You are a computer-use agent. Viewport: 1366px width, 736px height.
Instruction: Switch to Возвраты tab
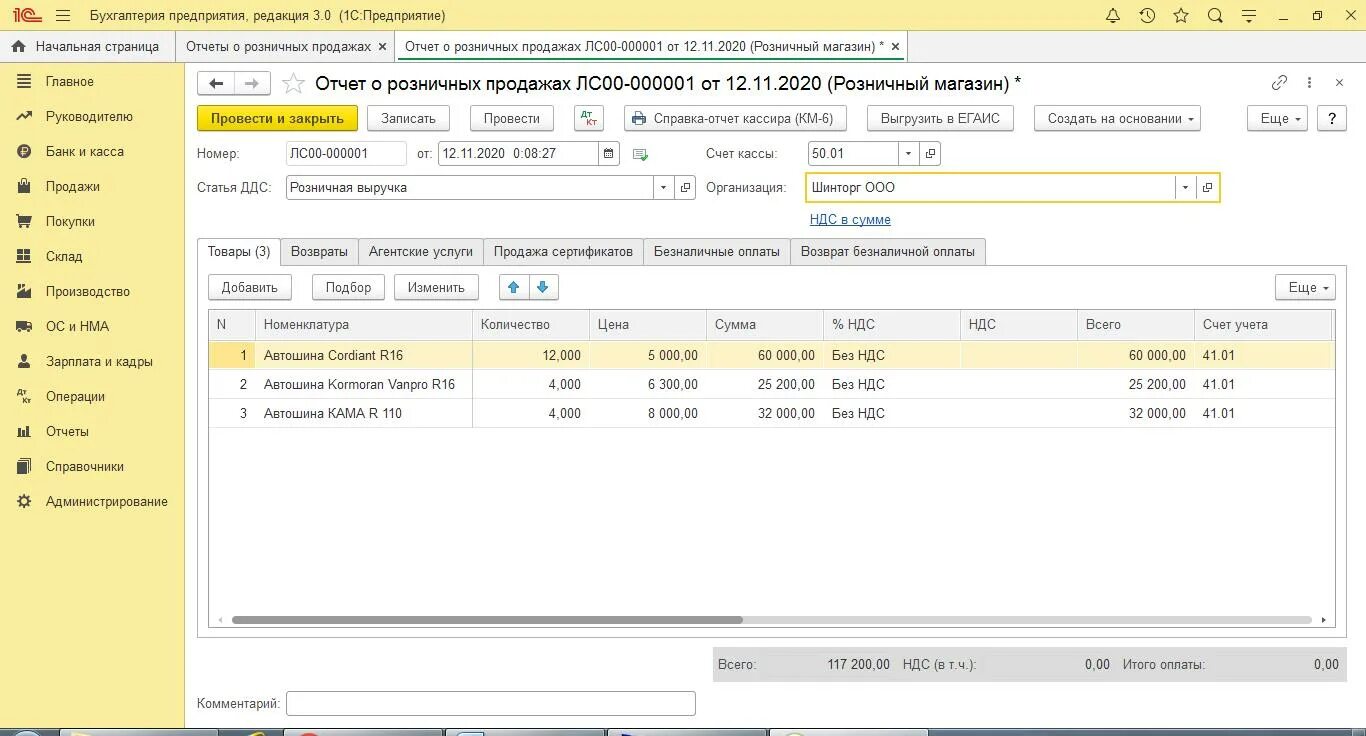tap(319, 252)
